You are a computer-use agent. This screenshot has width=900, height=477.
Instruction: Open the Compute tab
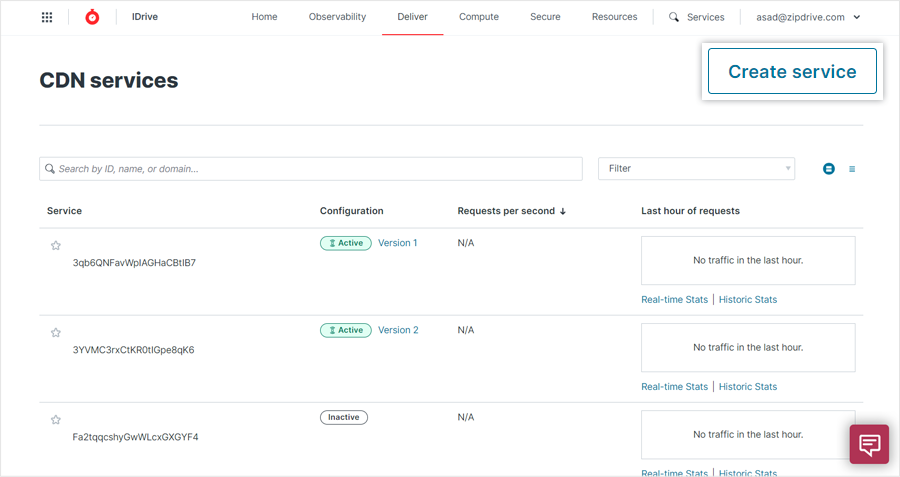click(479, 17)
